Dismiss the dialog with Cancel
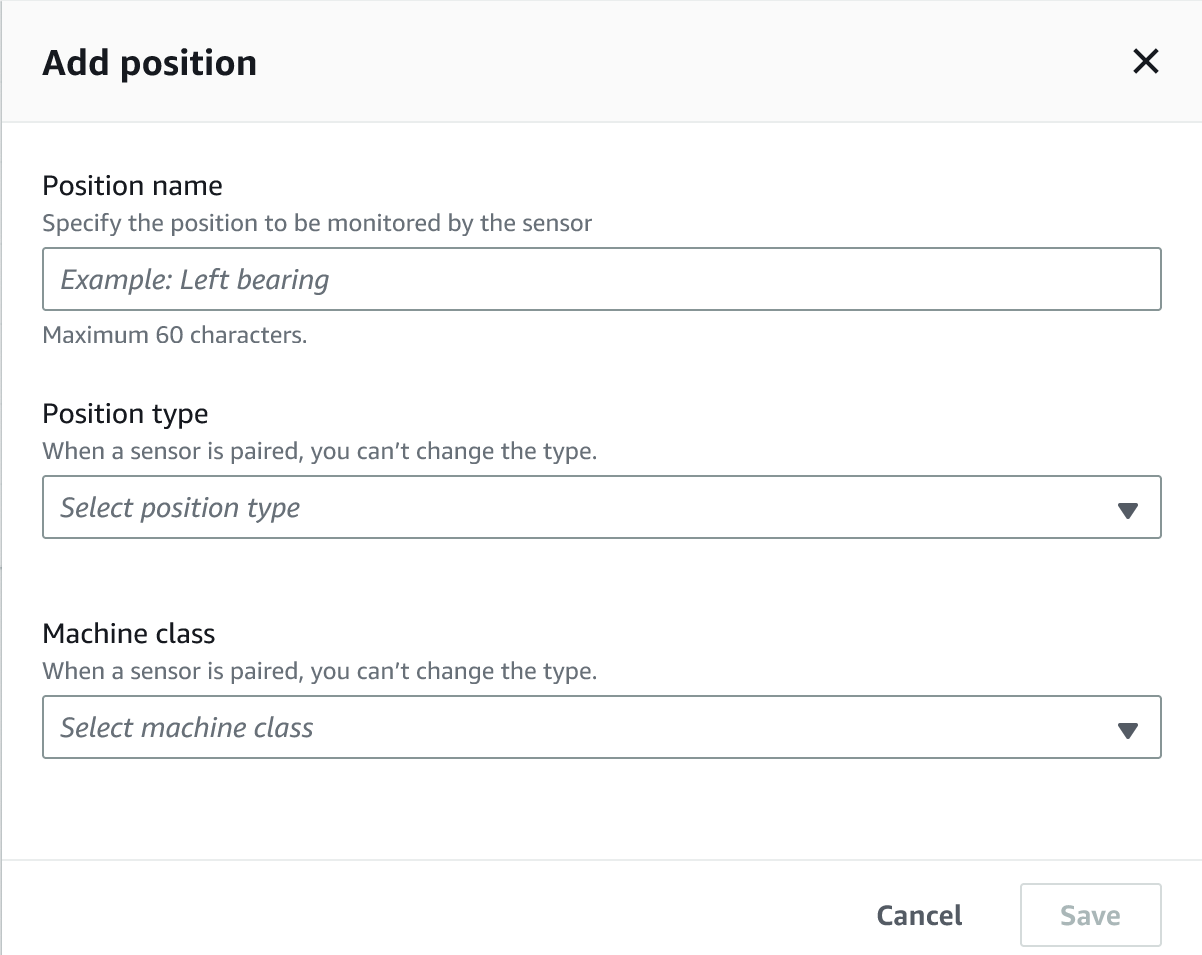The height and width of the screenshot is (955, 1202). tap(918, 915)
